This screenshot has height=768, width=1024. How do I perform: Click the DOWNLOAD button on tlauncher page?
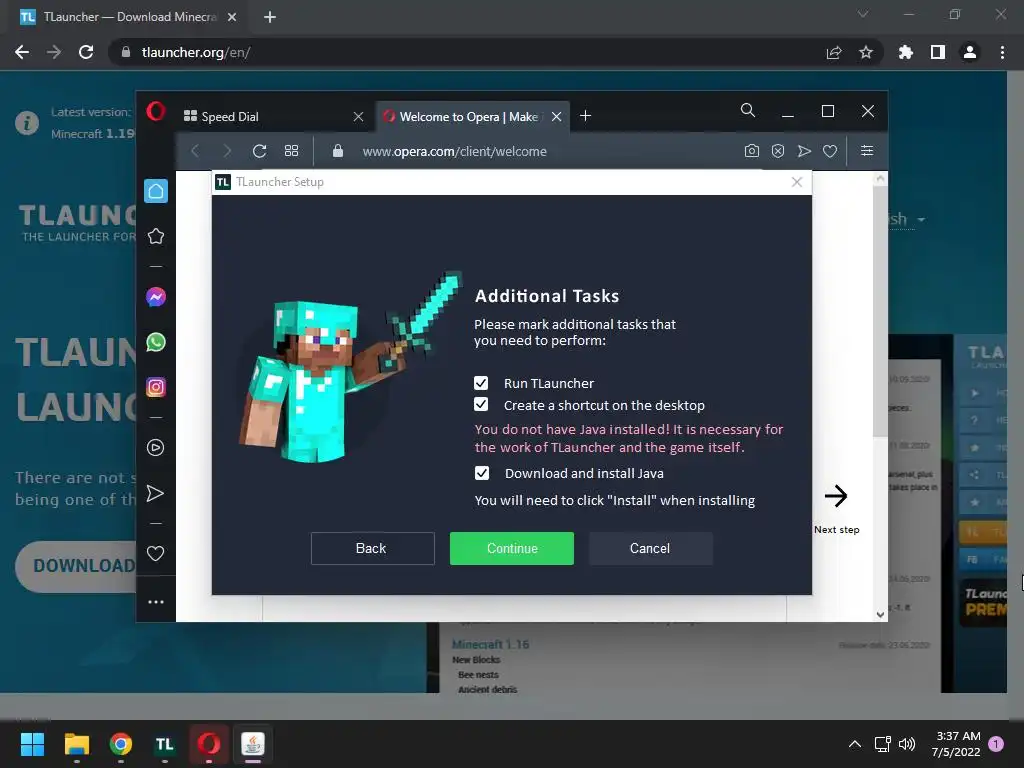click(77, 566)
